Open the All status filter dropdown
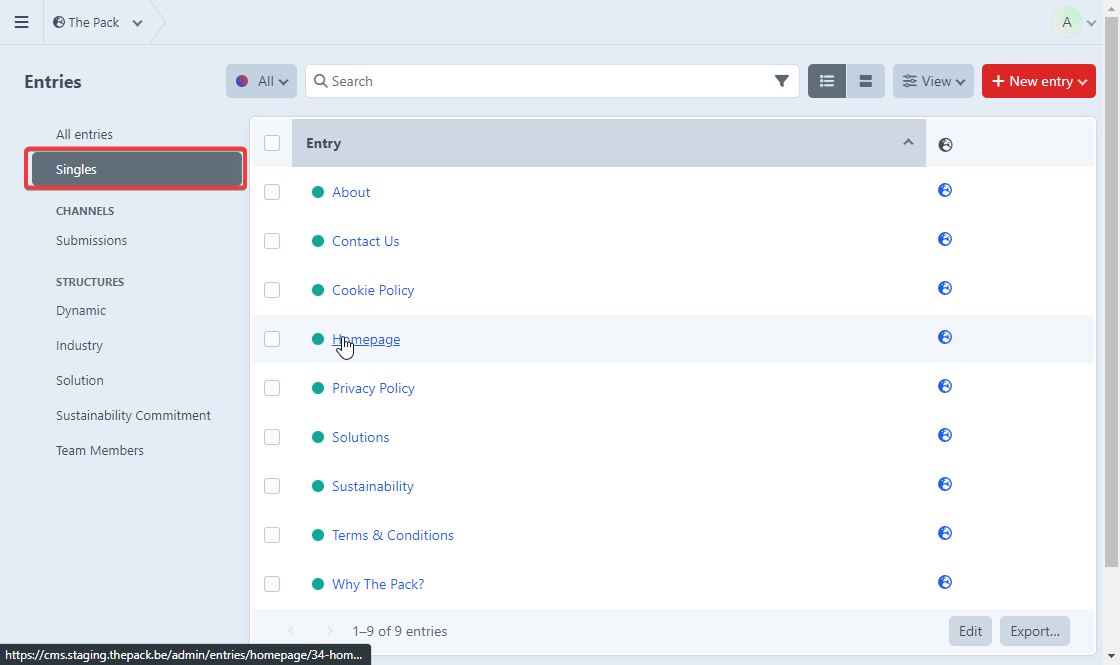1120x665 pixels. pos(261,81)
